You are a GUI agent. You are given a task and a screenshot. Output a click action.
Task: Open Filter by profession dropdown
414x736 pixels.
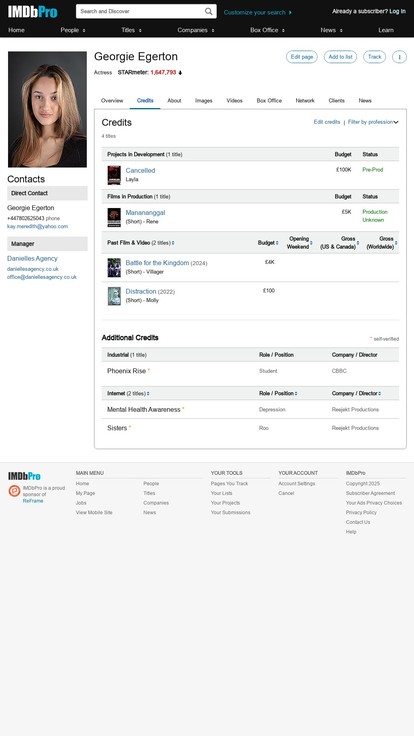(x=373, y=122)
